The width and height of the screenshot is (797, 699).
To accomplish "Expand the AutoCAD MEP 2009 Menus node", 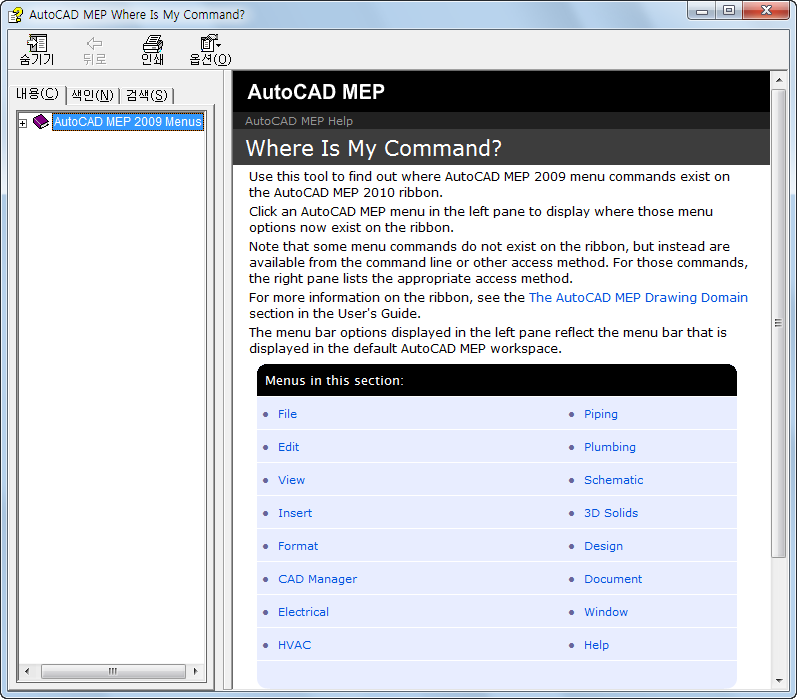I will point(23,123).
